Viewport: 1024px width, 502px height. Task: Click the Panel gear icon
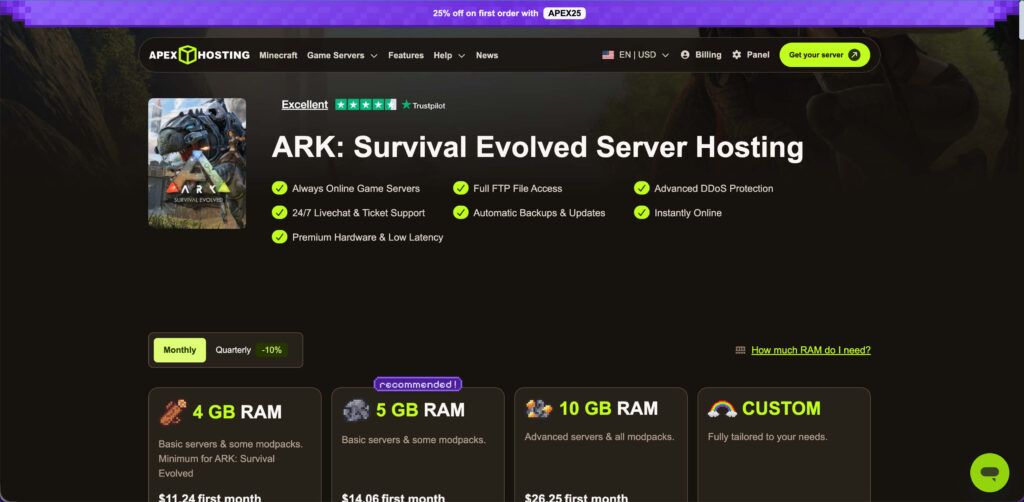tap(737, 55)
